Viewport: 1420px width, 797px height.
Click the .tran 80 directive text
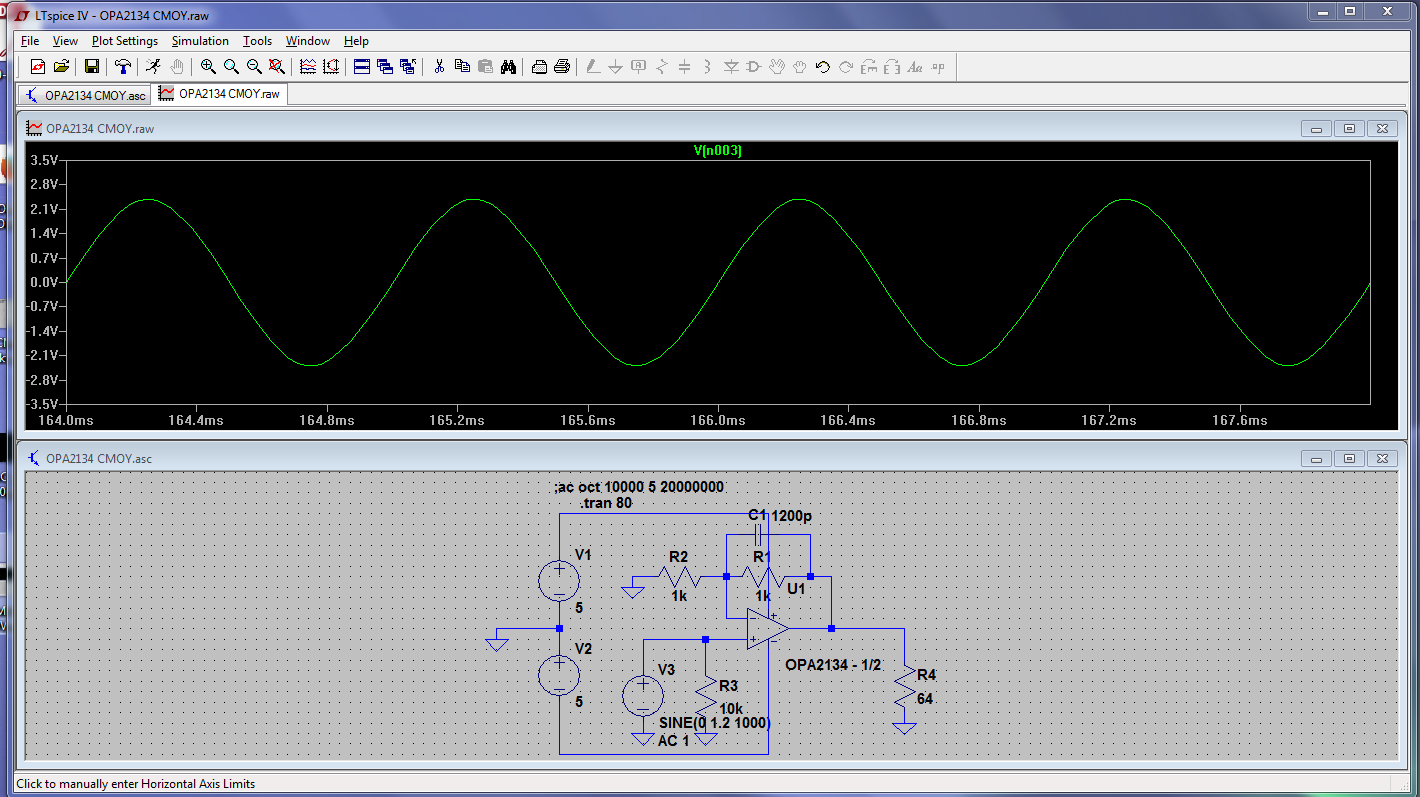606,503
